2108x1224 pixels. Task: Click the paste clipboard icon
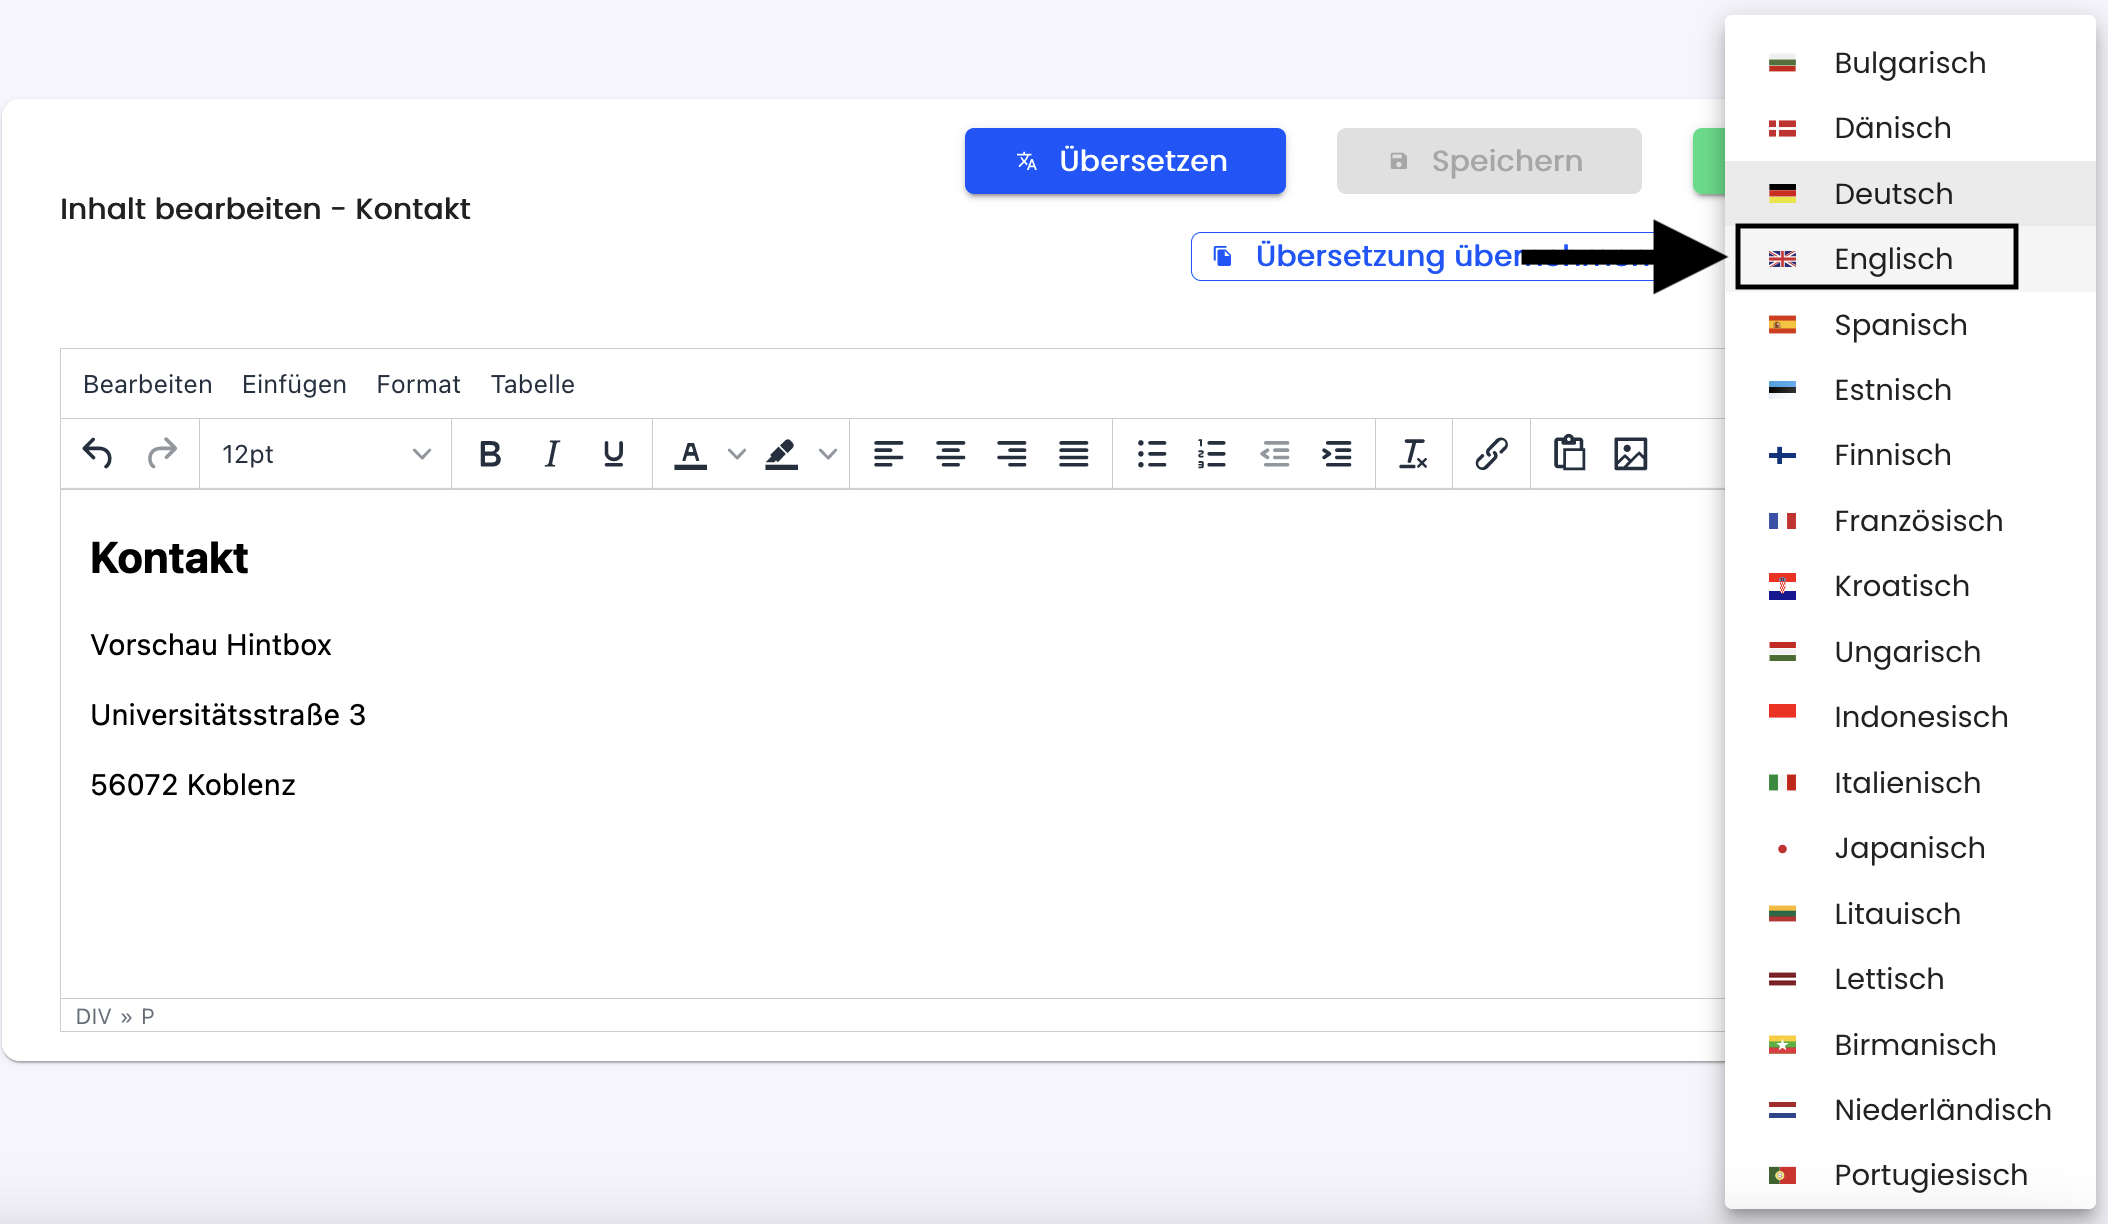1569,454
